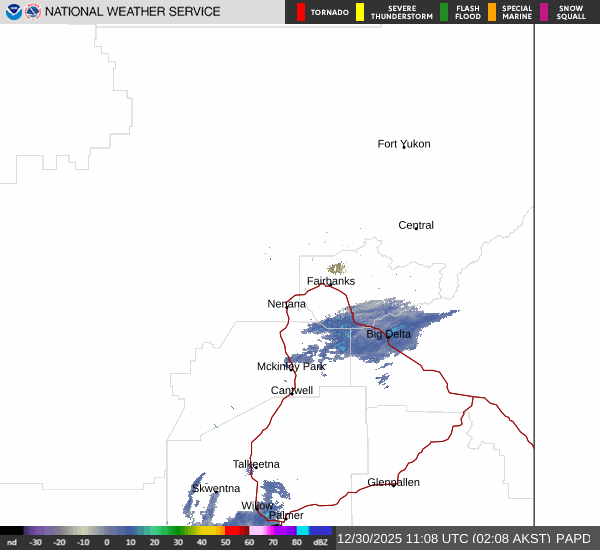Select the Nenana map label
Image resolution: width=600 pixels, height=550 pixels.
(x=286, y=303)
